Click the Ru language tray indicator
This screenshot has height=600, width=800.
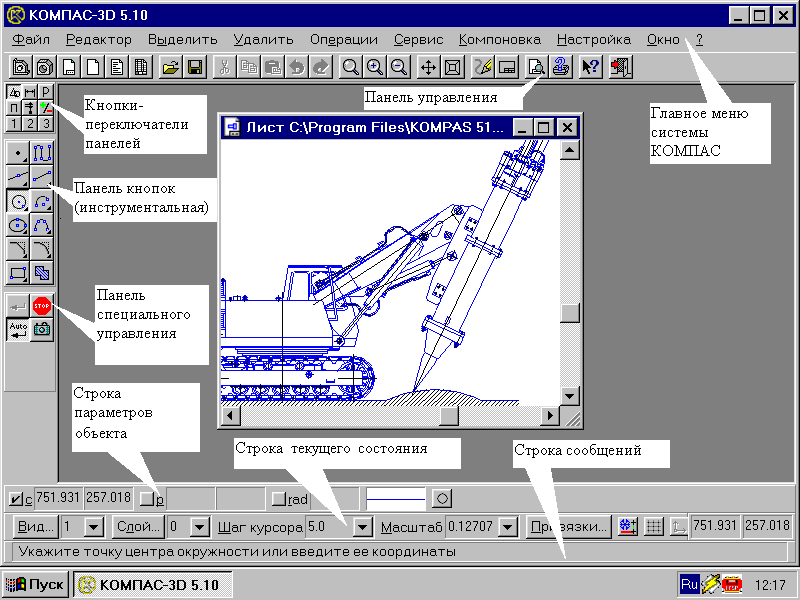pyautogui.click(x=689, y=584)
